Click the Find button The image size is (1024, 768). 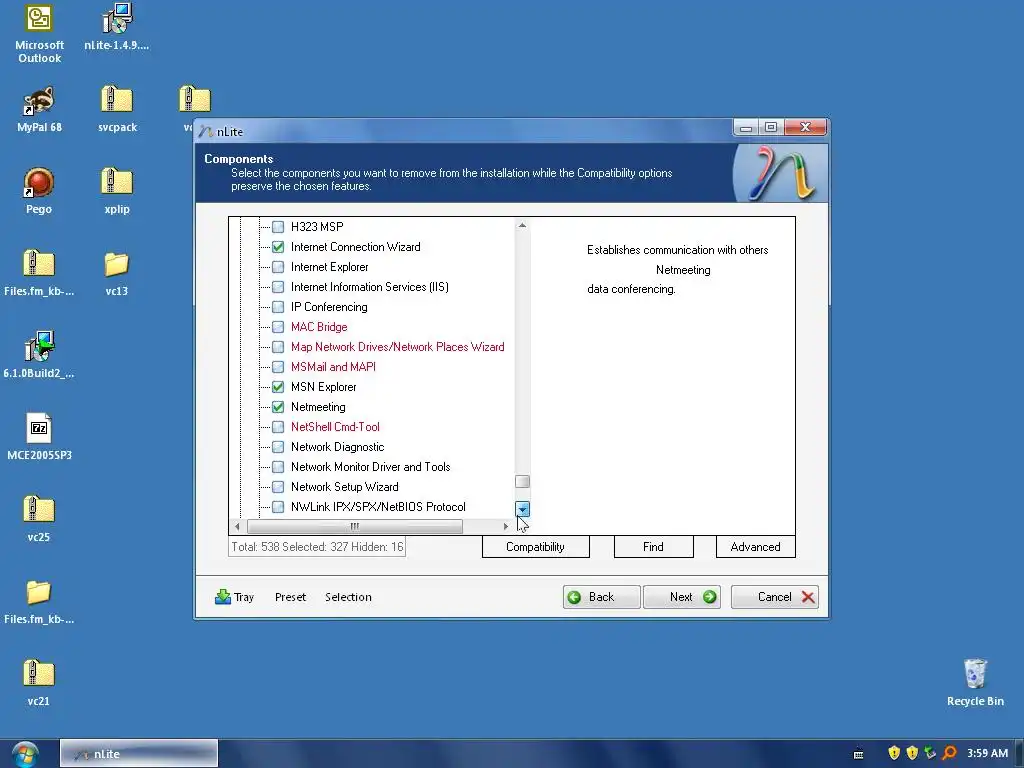pyautogui.click(x=654, y=547)
